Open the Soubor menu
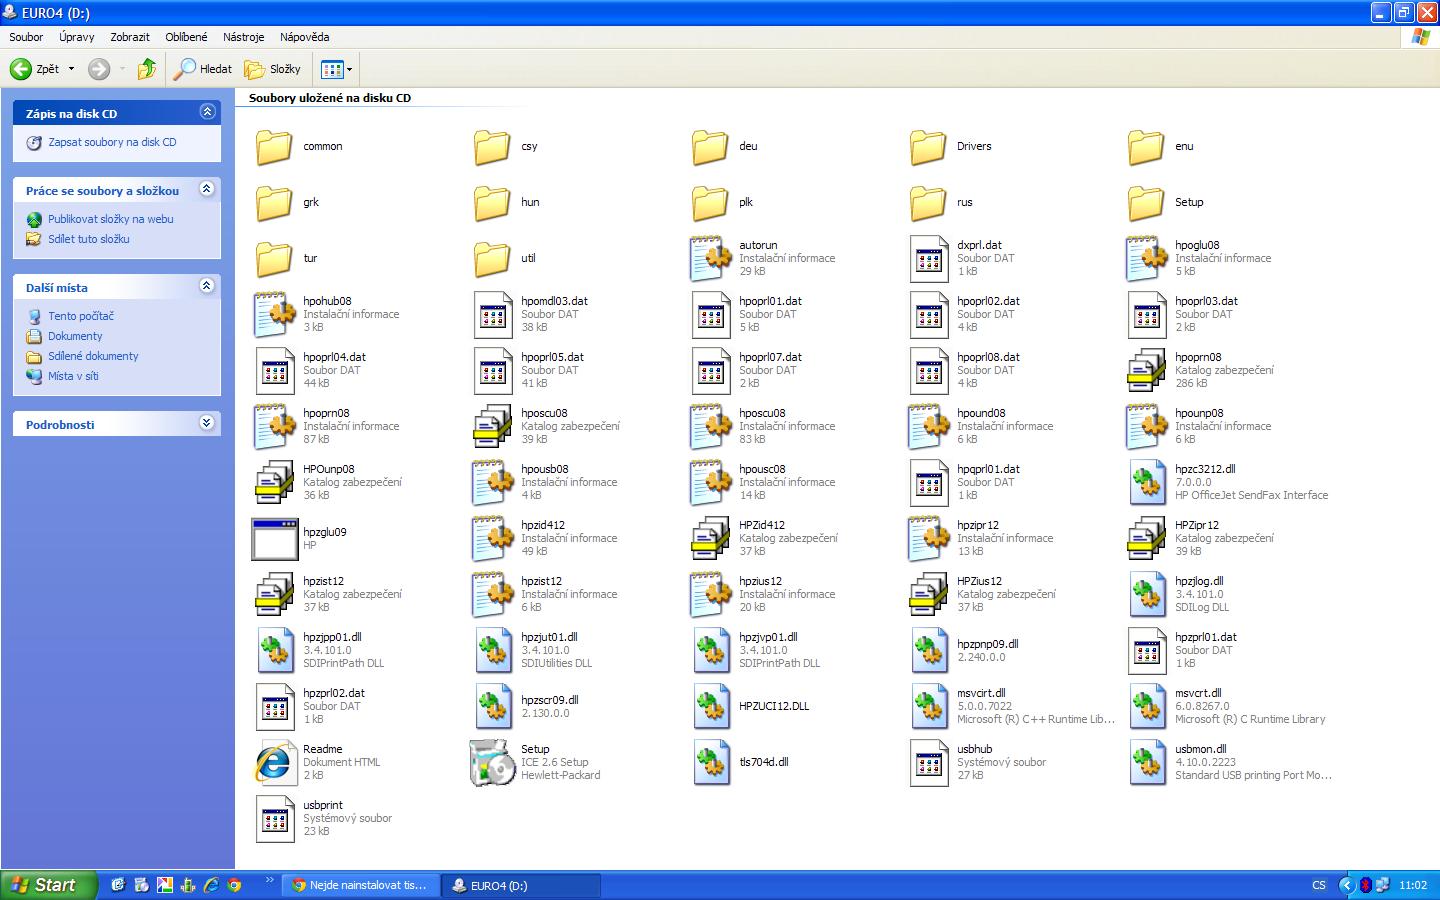 (26, 37)
